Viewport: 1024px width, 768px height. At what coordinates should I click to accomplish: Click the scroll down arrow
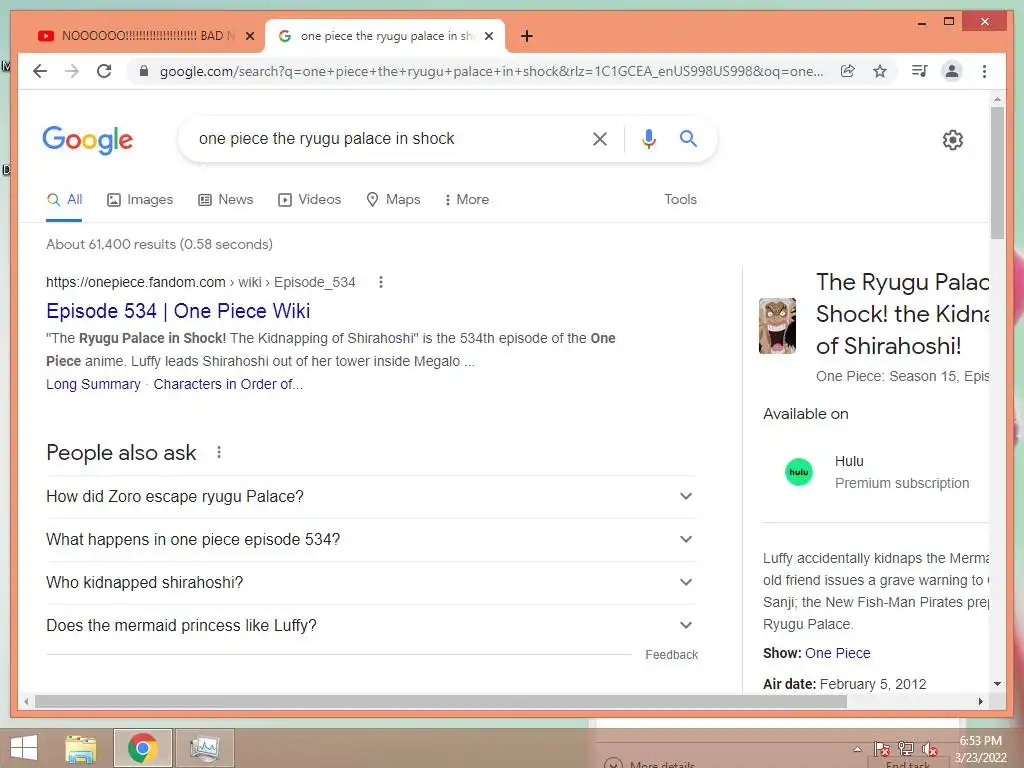pyautogui.click(x=997, y=684)
